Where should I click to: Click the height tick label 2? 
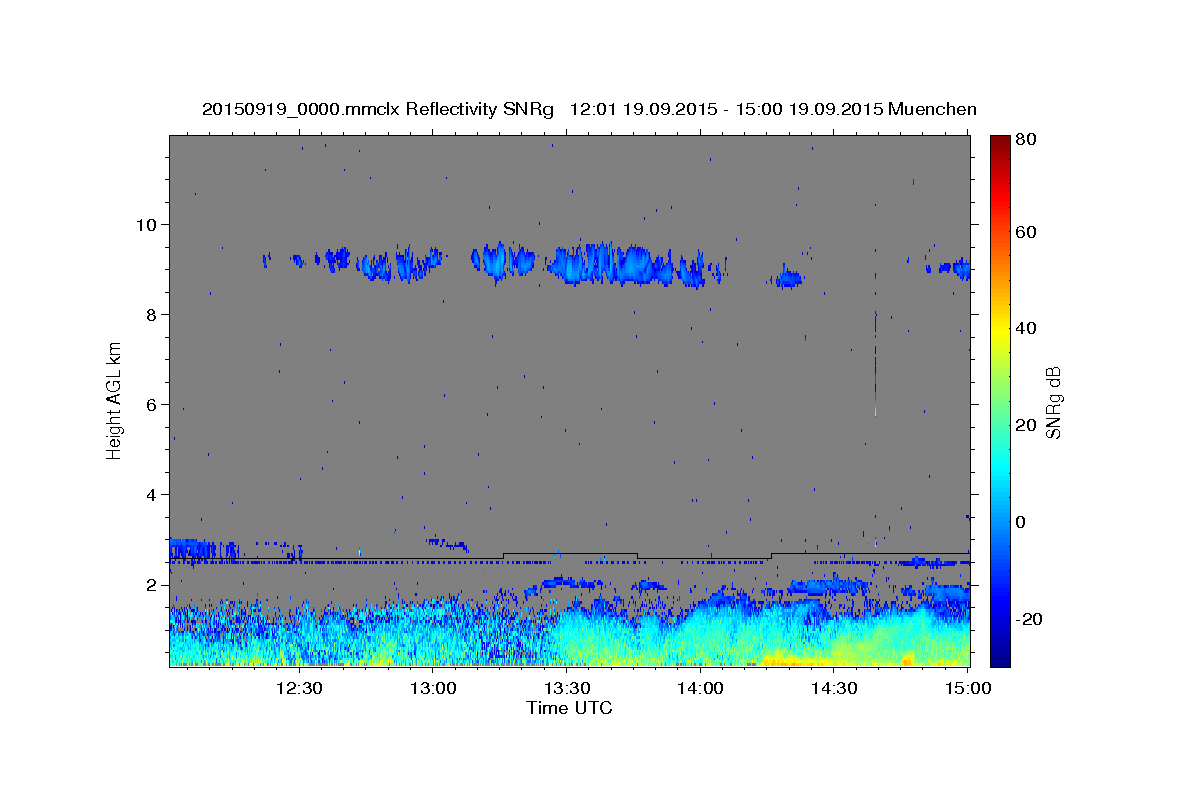pyautogui.click(x=153, y=584)
